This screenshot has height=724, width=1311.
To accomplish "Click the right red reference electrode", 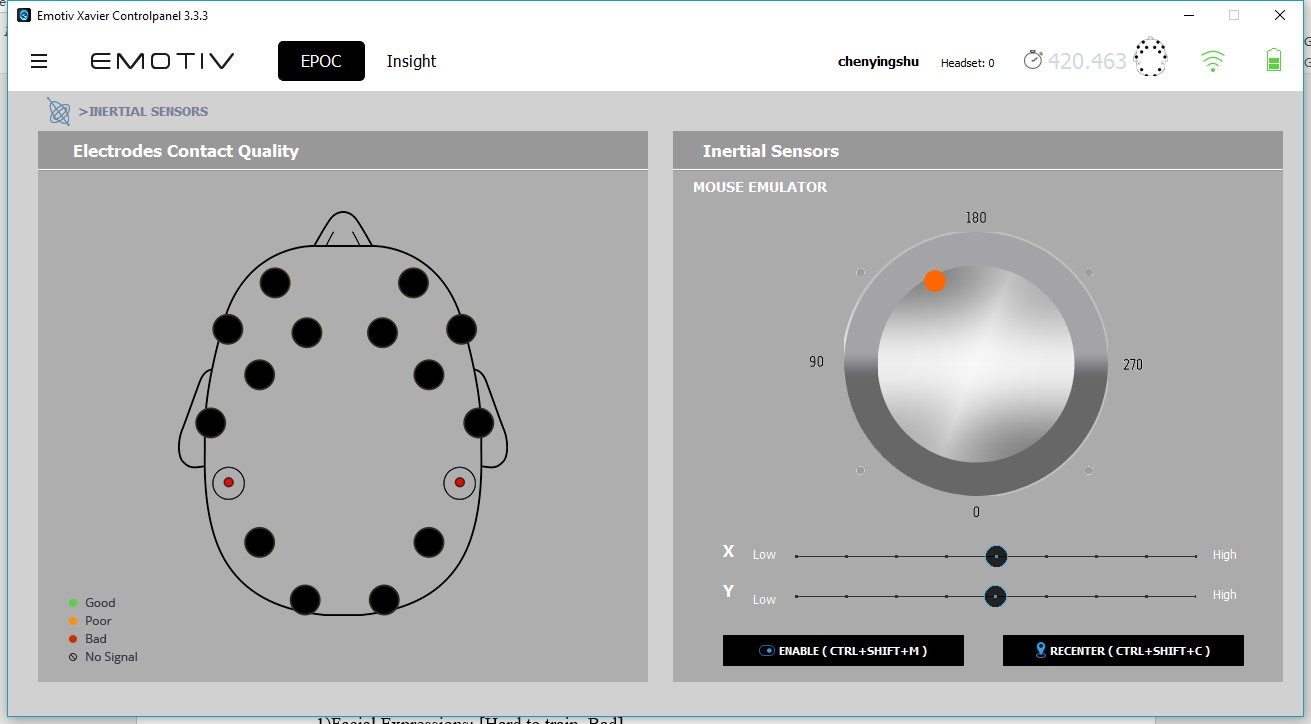I will (460, 482).
